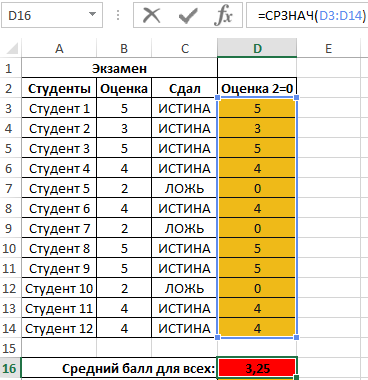Click the Cancel (X) formula bar icon

point(151,15)
